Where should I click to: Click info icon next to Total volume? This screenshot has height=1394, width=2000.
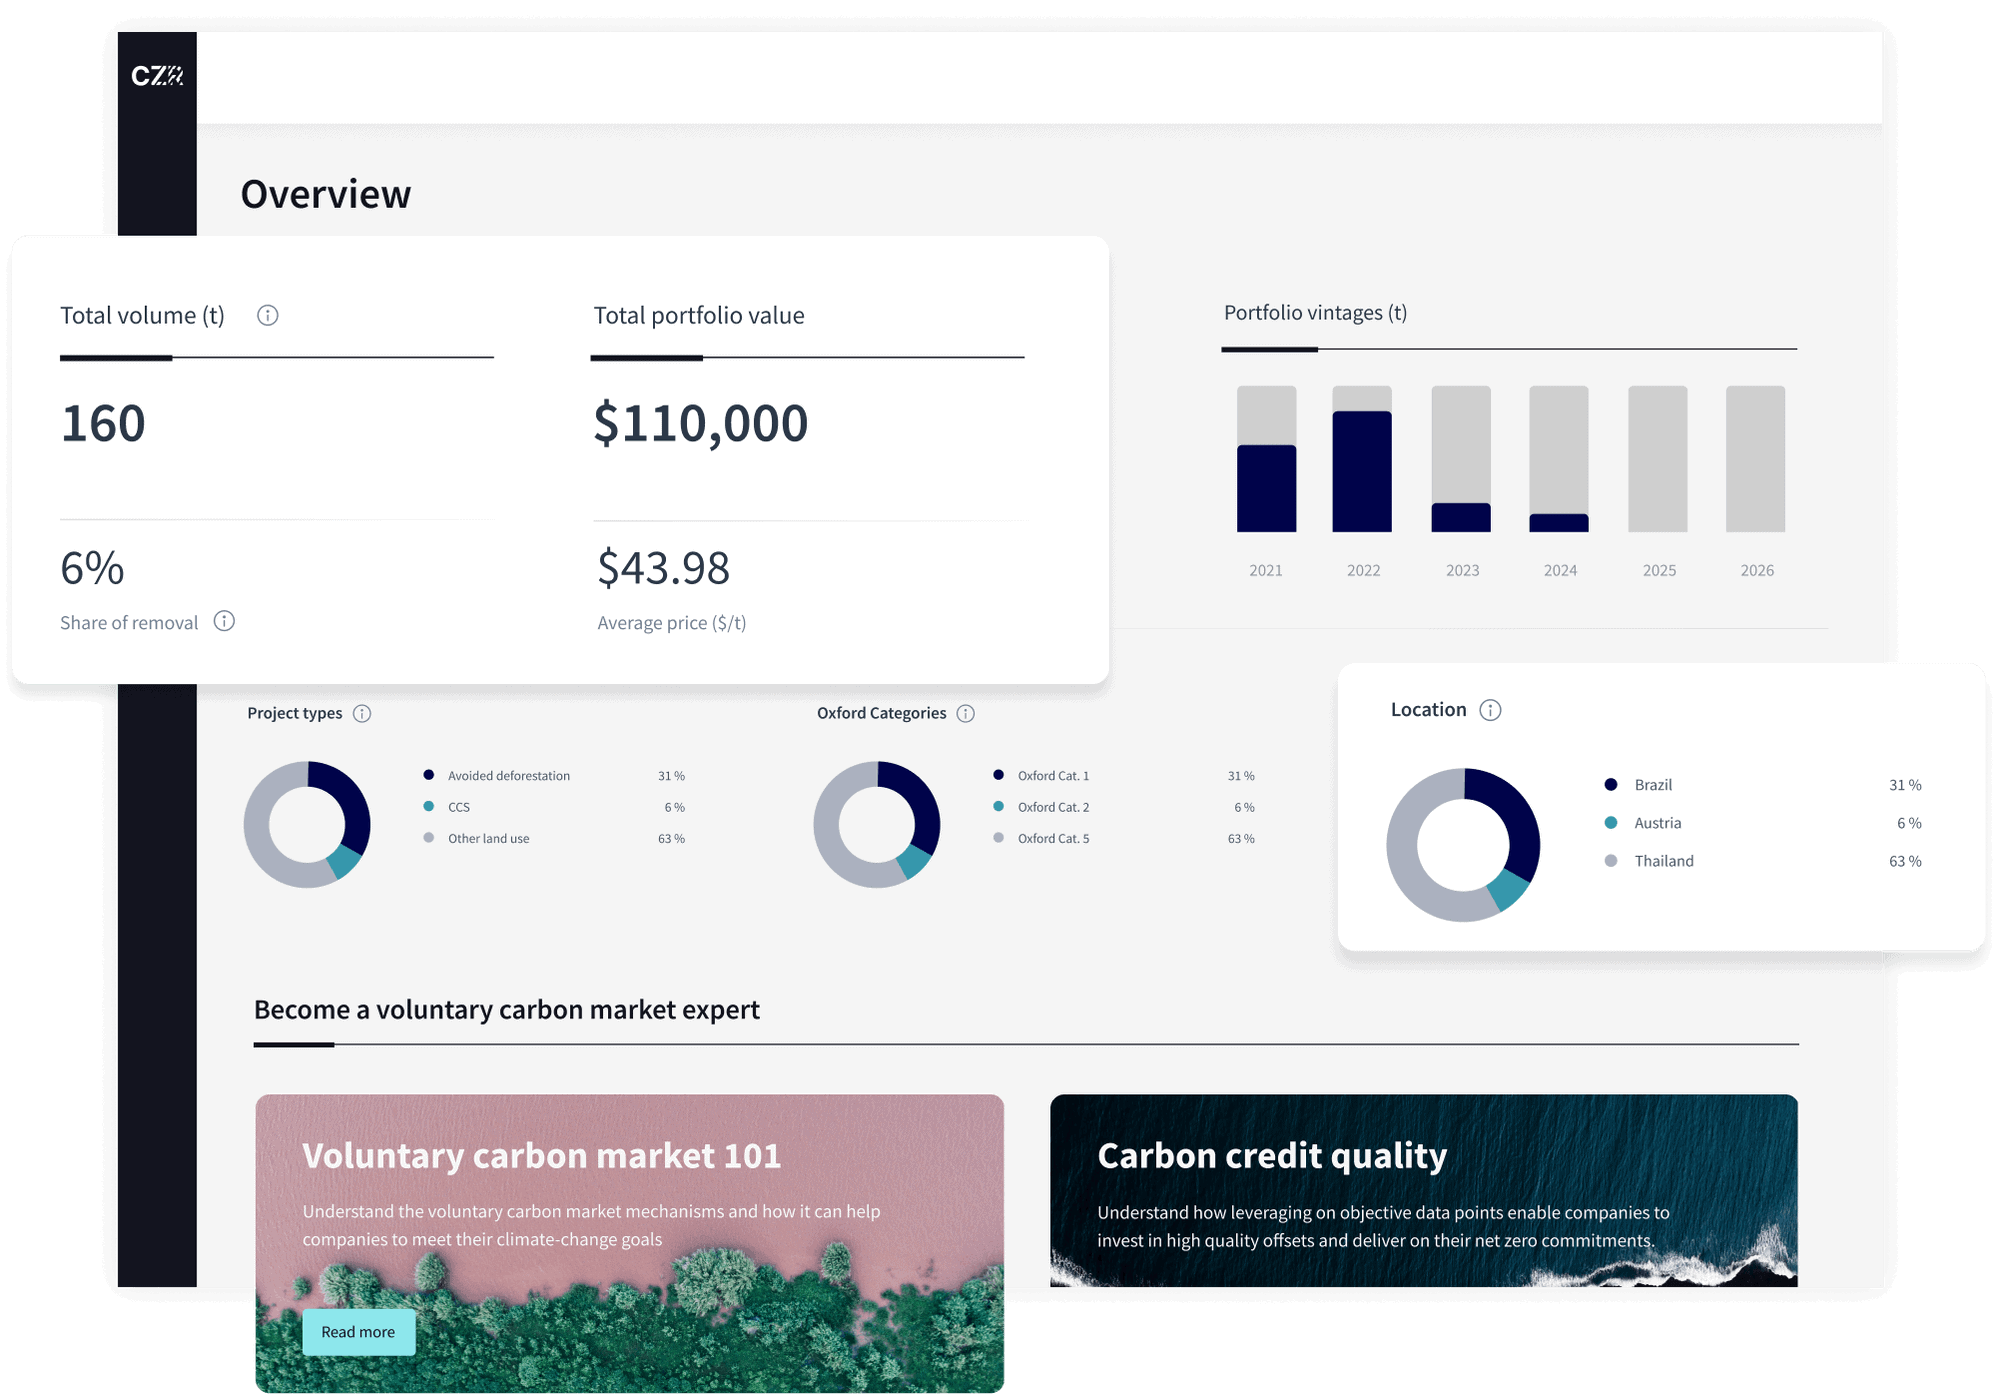(x=267, y=315)
